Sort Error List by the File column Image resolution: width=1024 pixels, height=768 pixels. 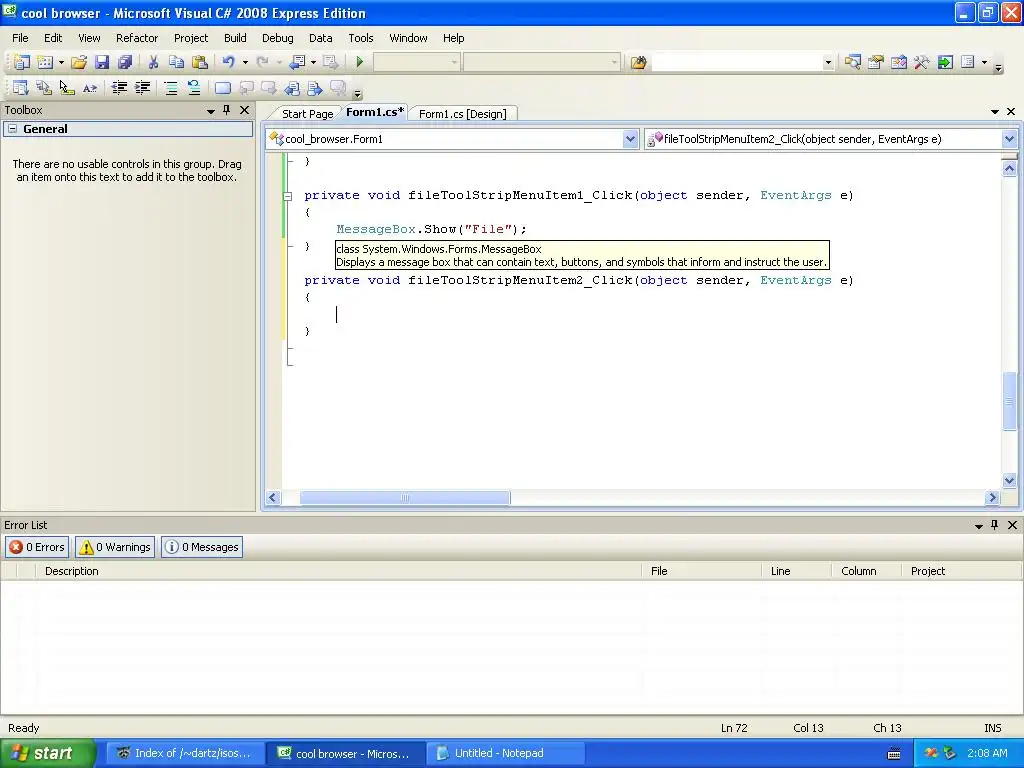(702, 571)
